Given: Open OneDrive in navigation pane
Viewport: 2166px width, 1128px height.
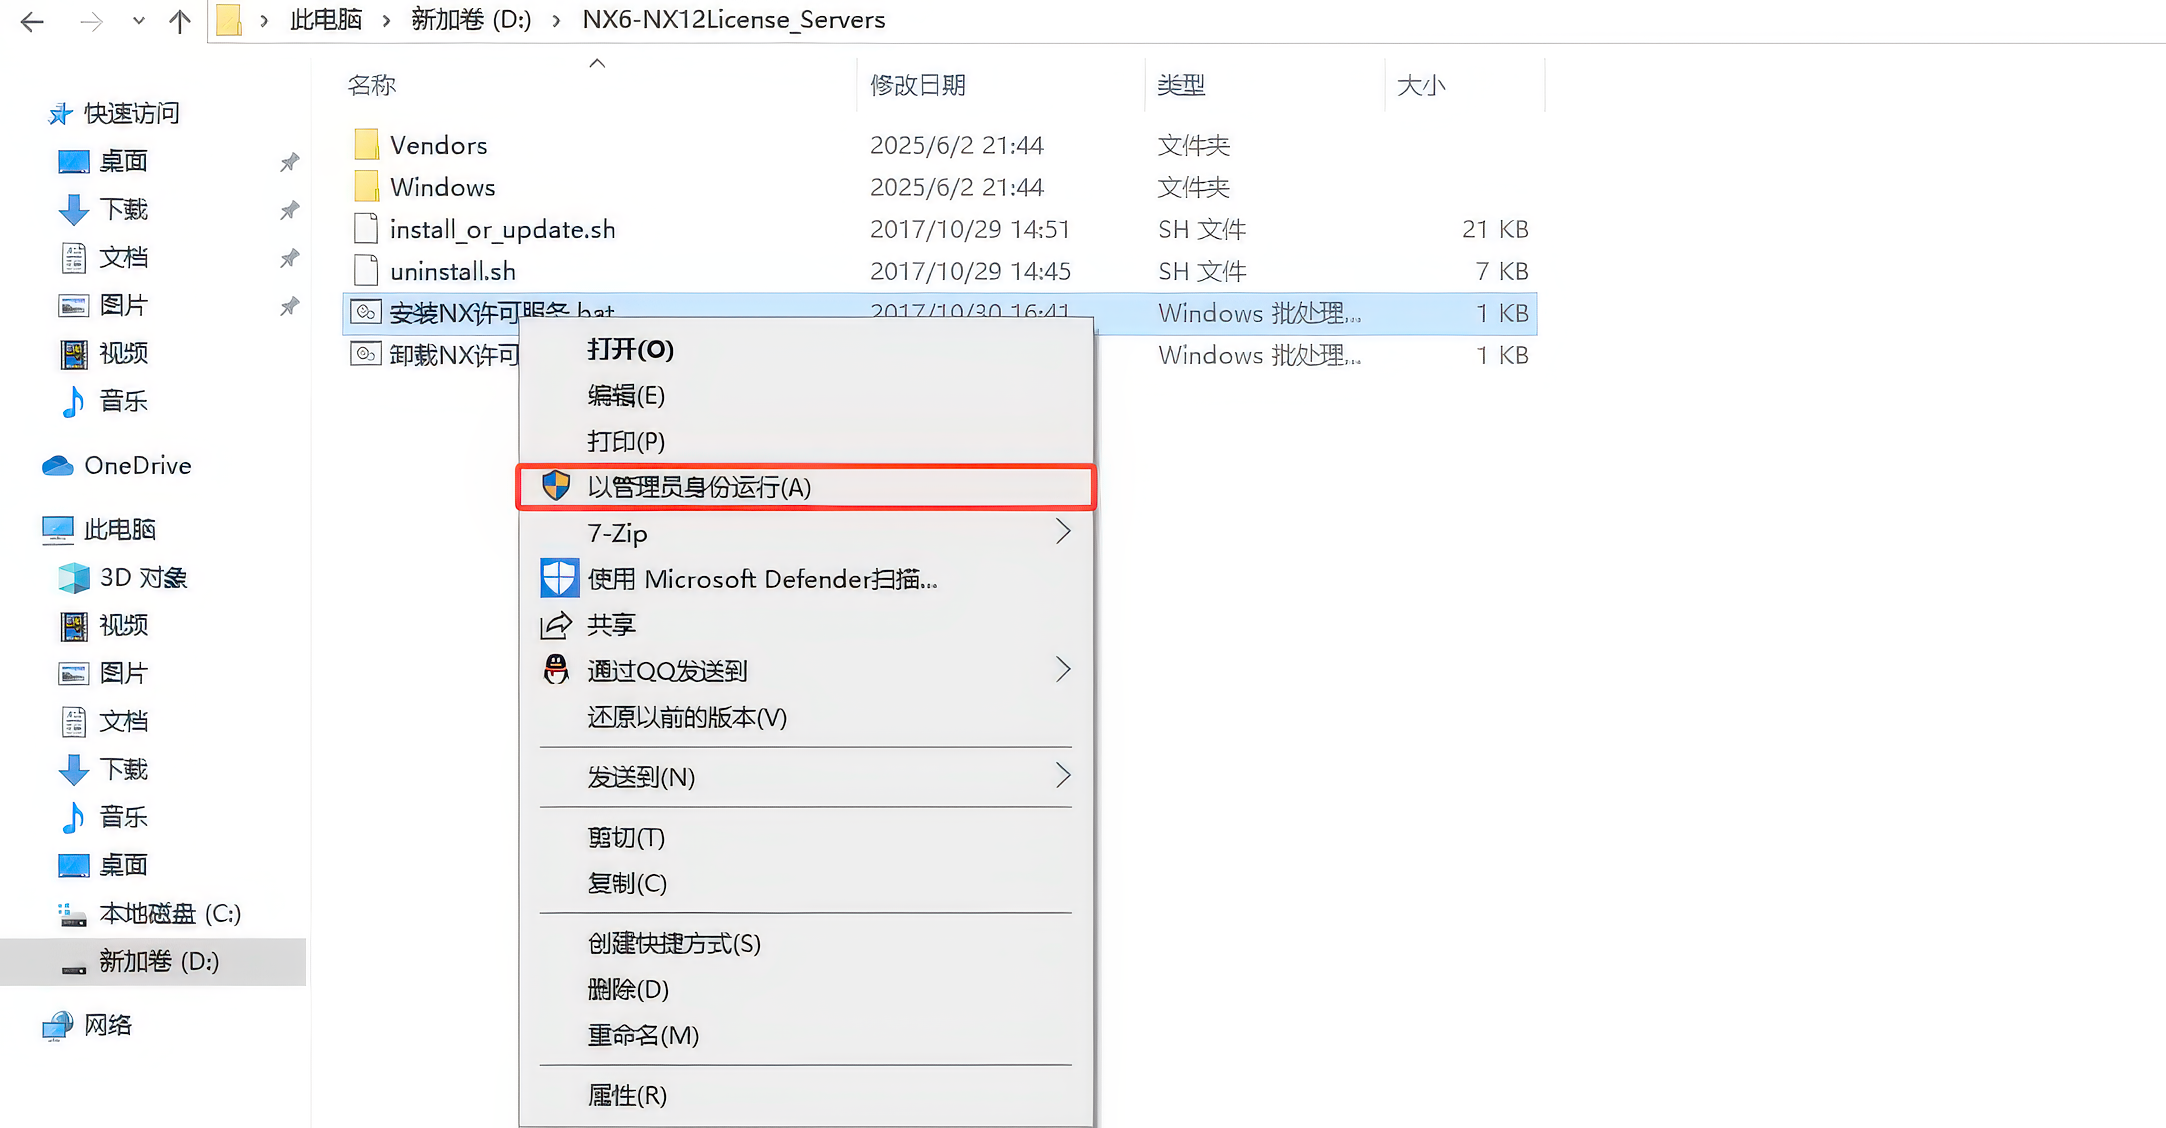Looking at the screenshot, I should point(137,465).
